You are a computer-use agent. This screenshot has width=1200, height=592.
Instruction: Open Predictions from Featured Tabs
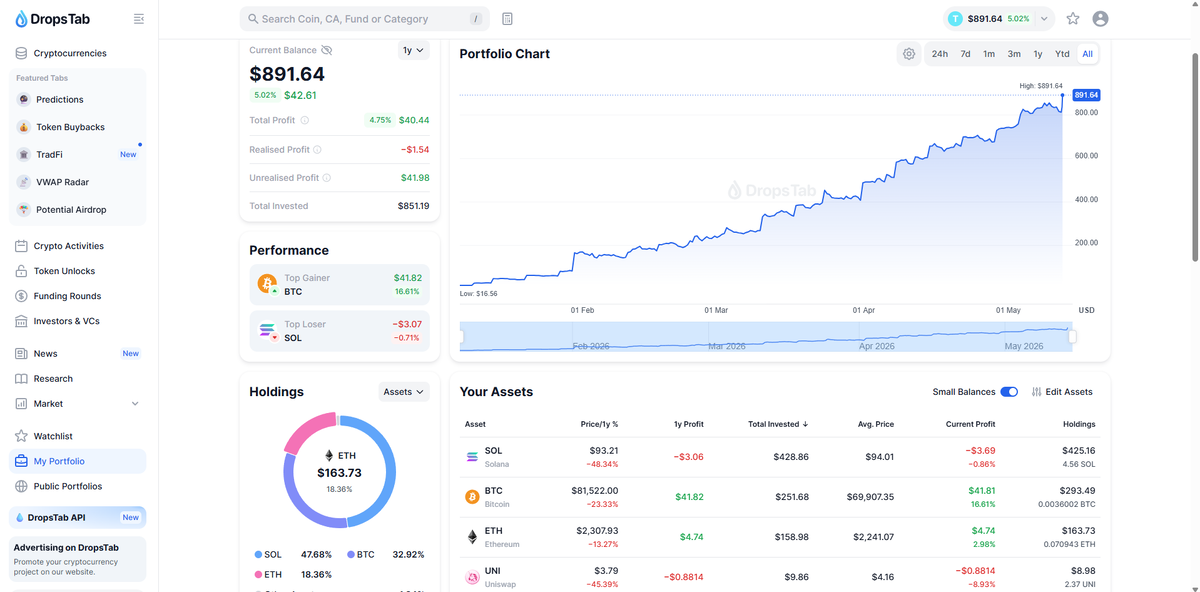(78, 100)
